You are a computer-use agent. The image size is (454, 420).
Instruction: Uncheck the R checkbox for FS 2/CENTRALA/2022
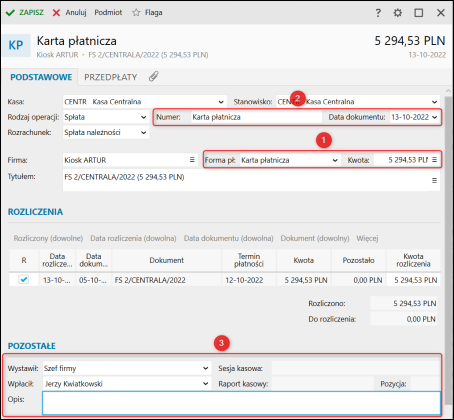coord(24,279)
